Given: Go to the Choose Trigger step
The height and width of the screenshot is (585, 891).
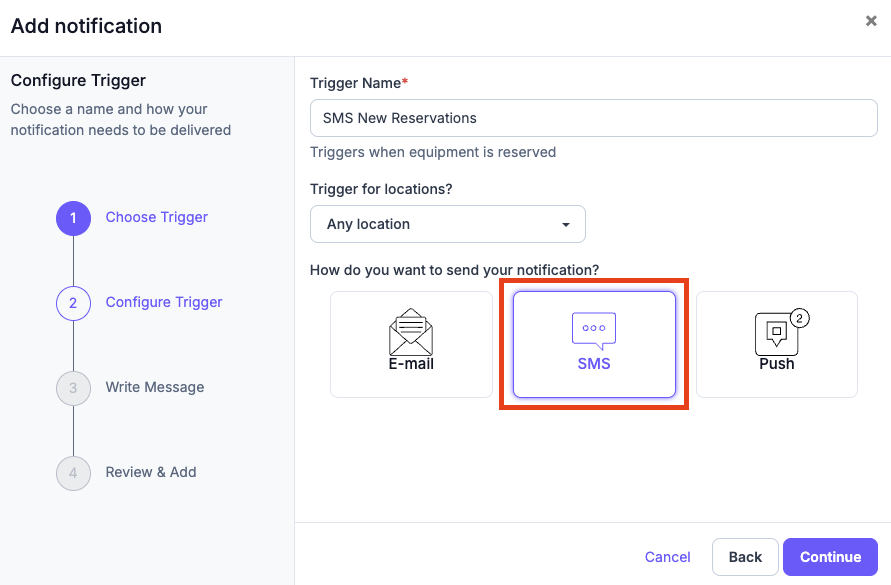Looking at the screenshot, I should [156, 218].
